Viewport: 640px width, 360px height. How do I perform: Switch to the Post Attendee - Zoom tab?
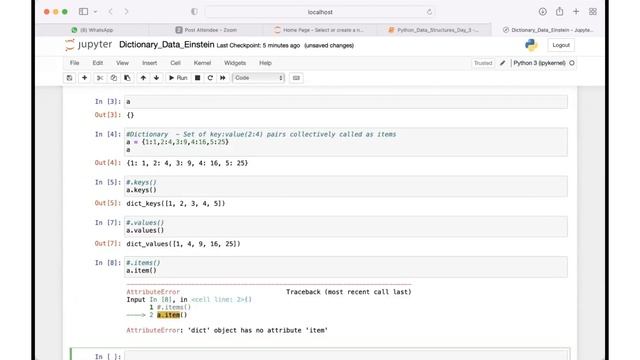206,30
